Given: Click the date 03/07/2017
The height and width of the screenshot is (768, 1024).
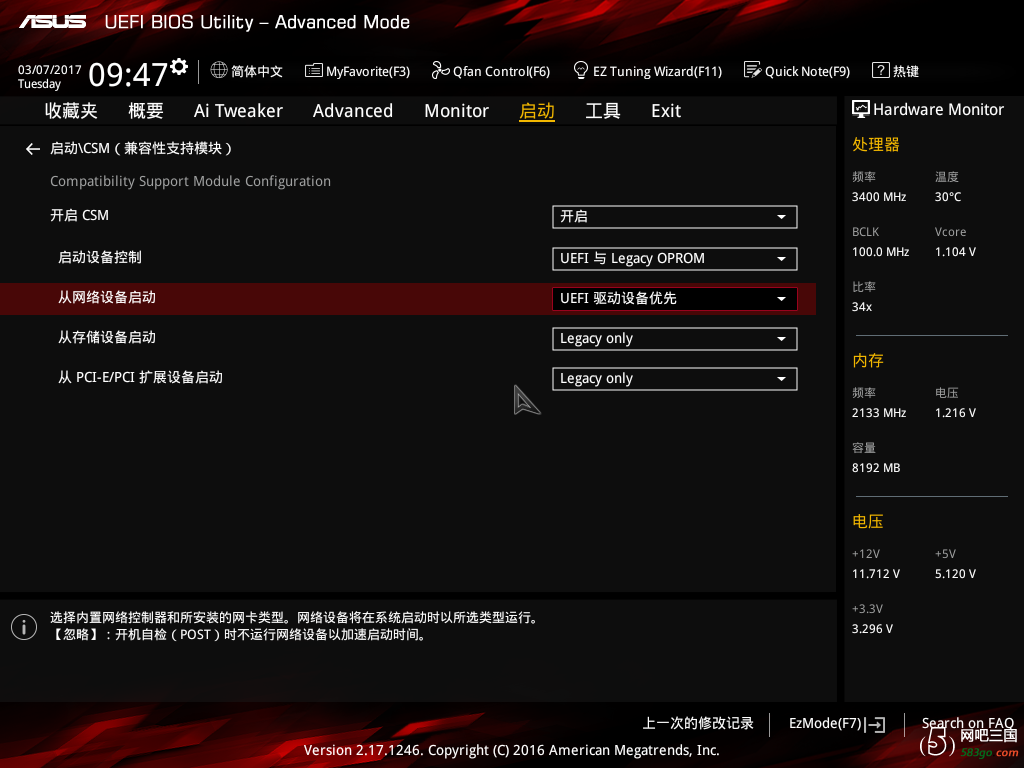Looking at the screenshot, I should pos(50,70).
